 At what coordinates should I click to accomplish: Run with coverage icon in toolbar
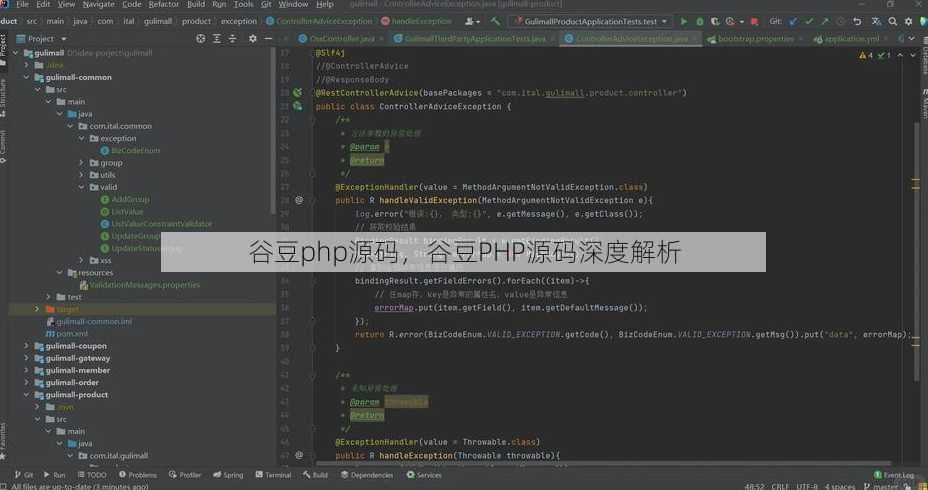coord(715,21)
